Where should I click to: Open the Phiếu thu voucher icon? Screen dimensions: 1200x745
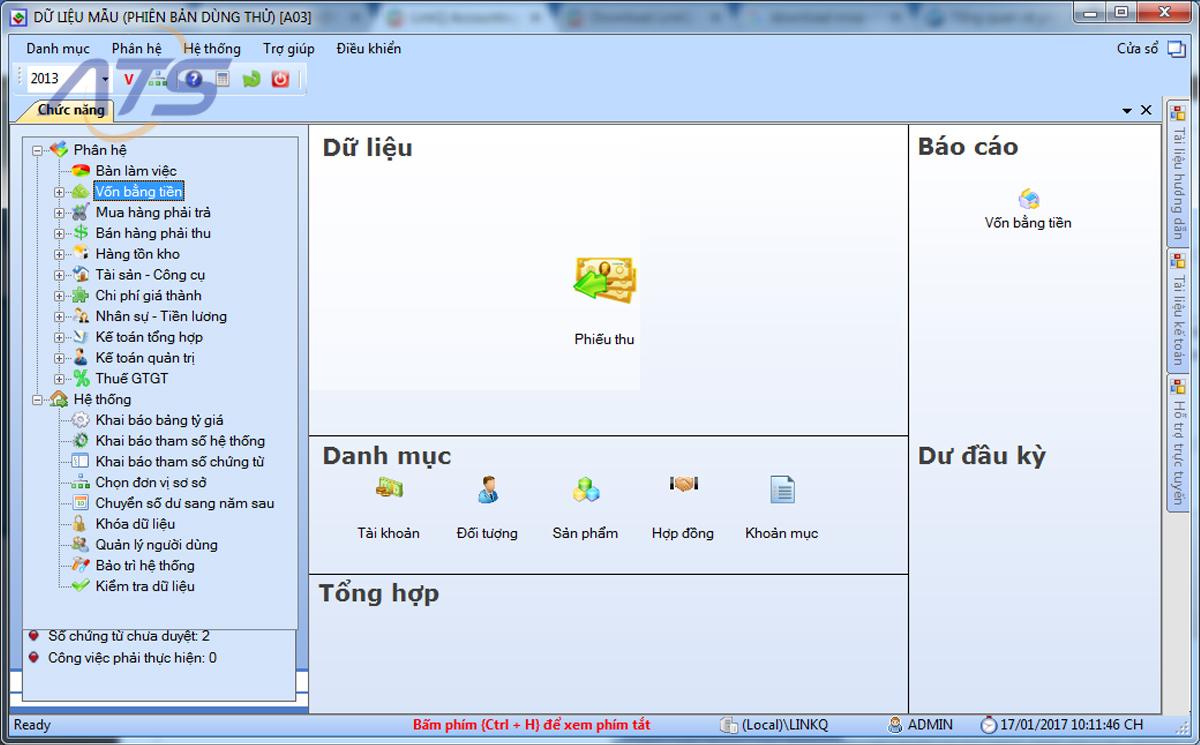coord(604,282)
